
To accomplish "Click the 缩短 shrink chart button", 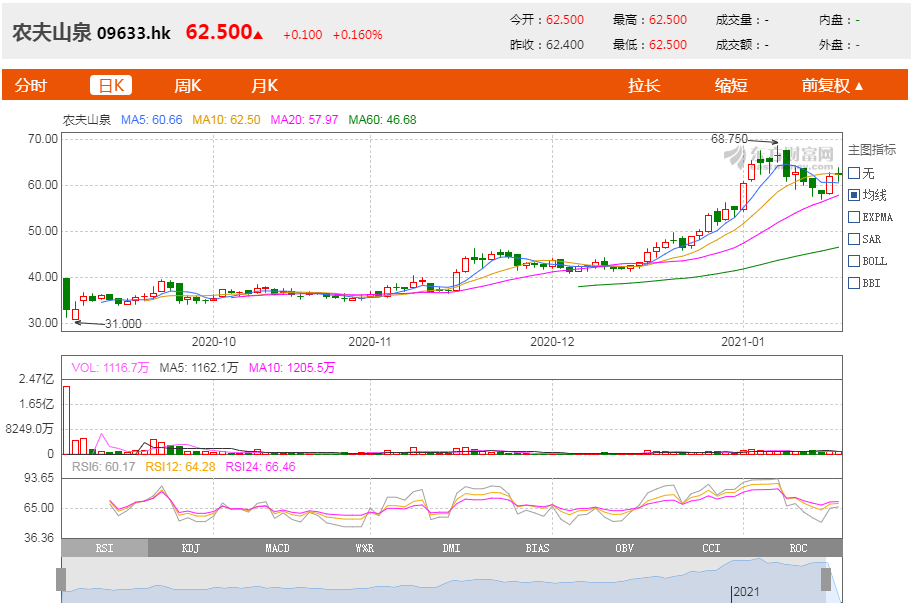I will point(731,85).
